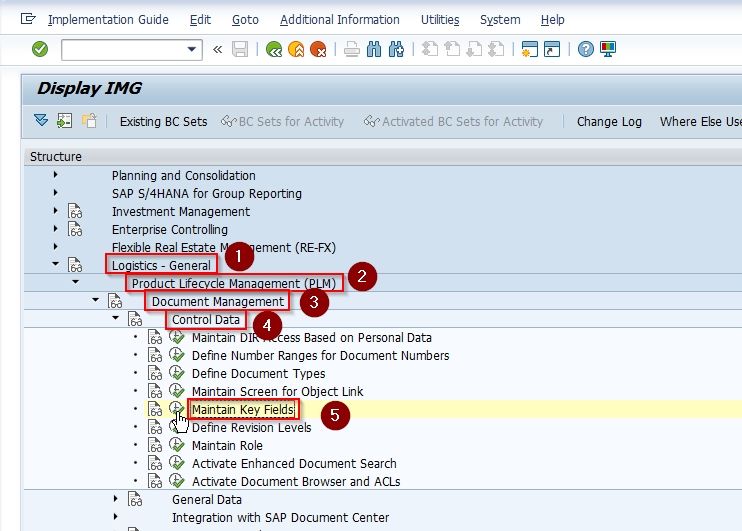Open the Utilities menu
The height and width of the screenshot is (531, 742).
(440, 20)
